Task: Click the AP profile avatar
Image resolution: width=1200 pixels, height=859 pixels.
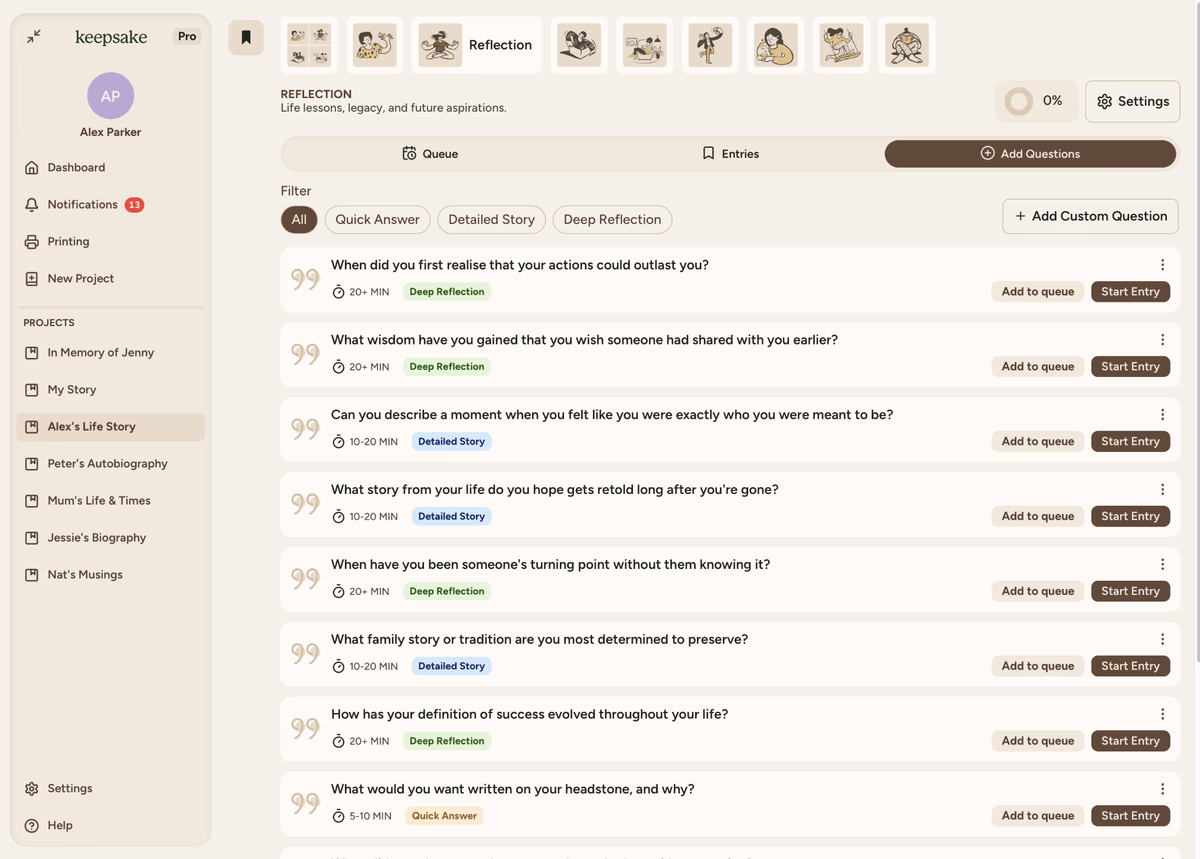Action: click(x=110, y=96)
